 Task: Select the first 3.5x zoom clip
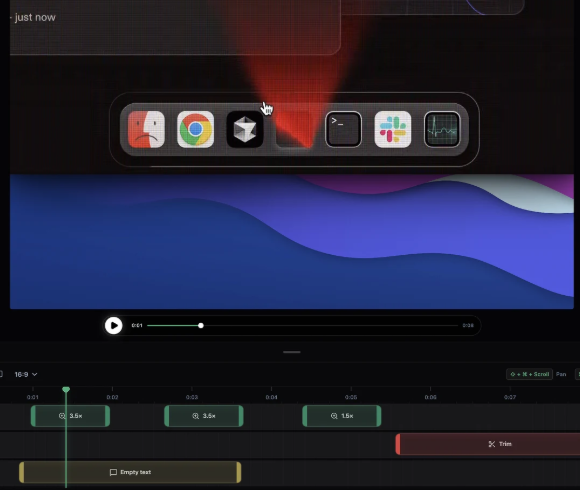(70, 416)
